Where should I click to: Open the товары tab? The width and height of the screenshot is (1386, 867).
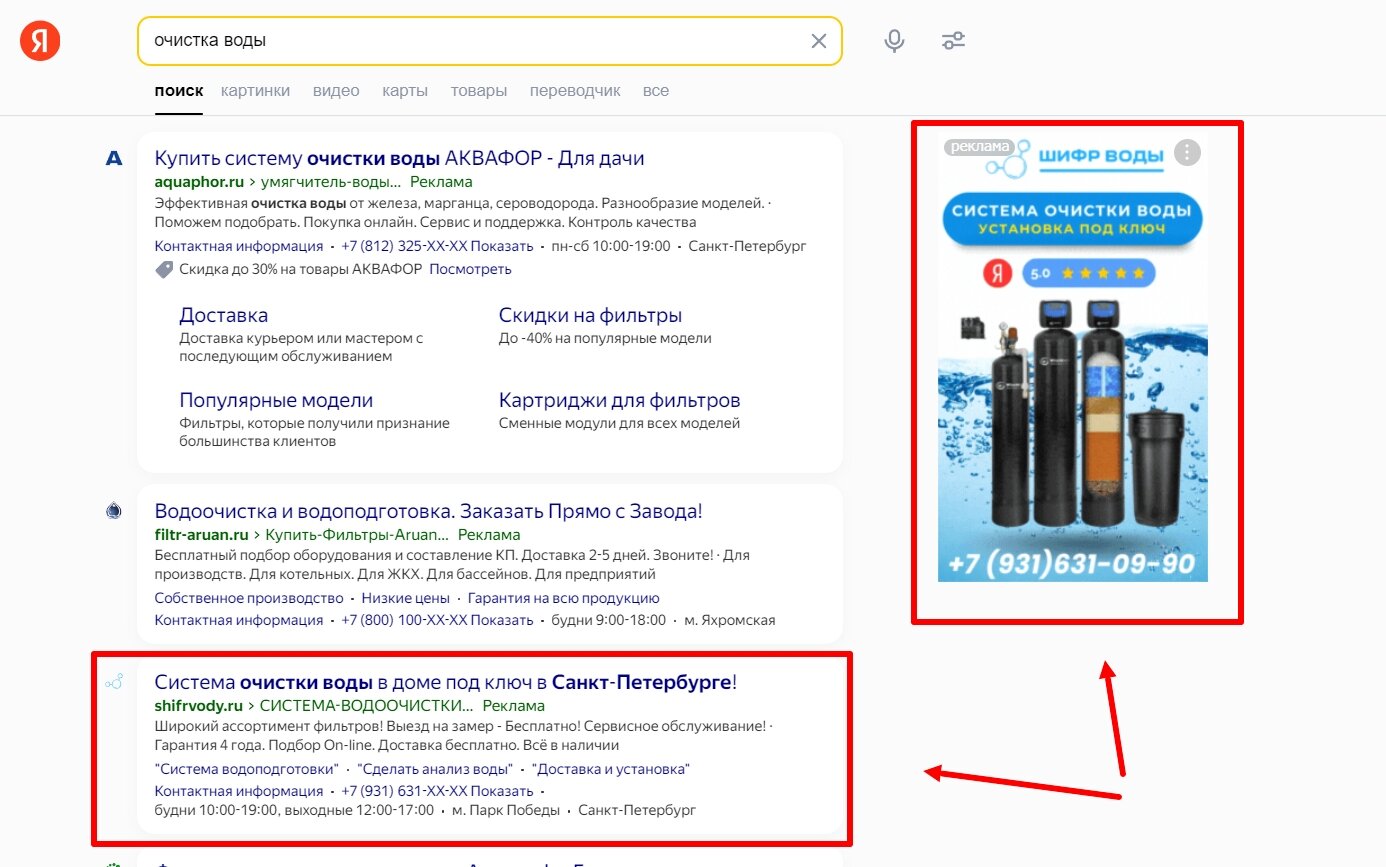[479, 90]
